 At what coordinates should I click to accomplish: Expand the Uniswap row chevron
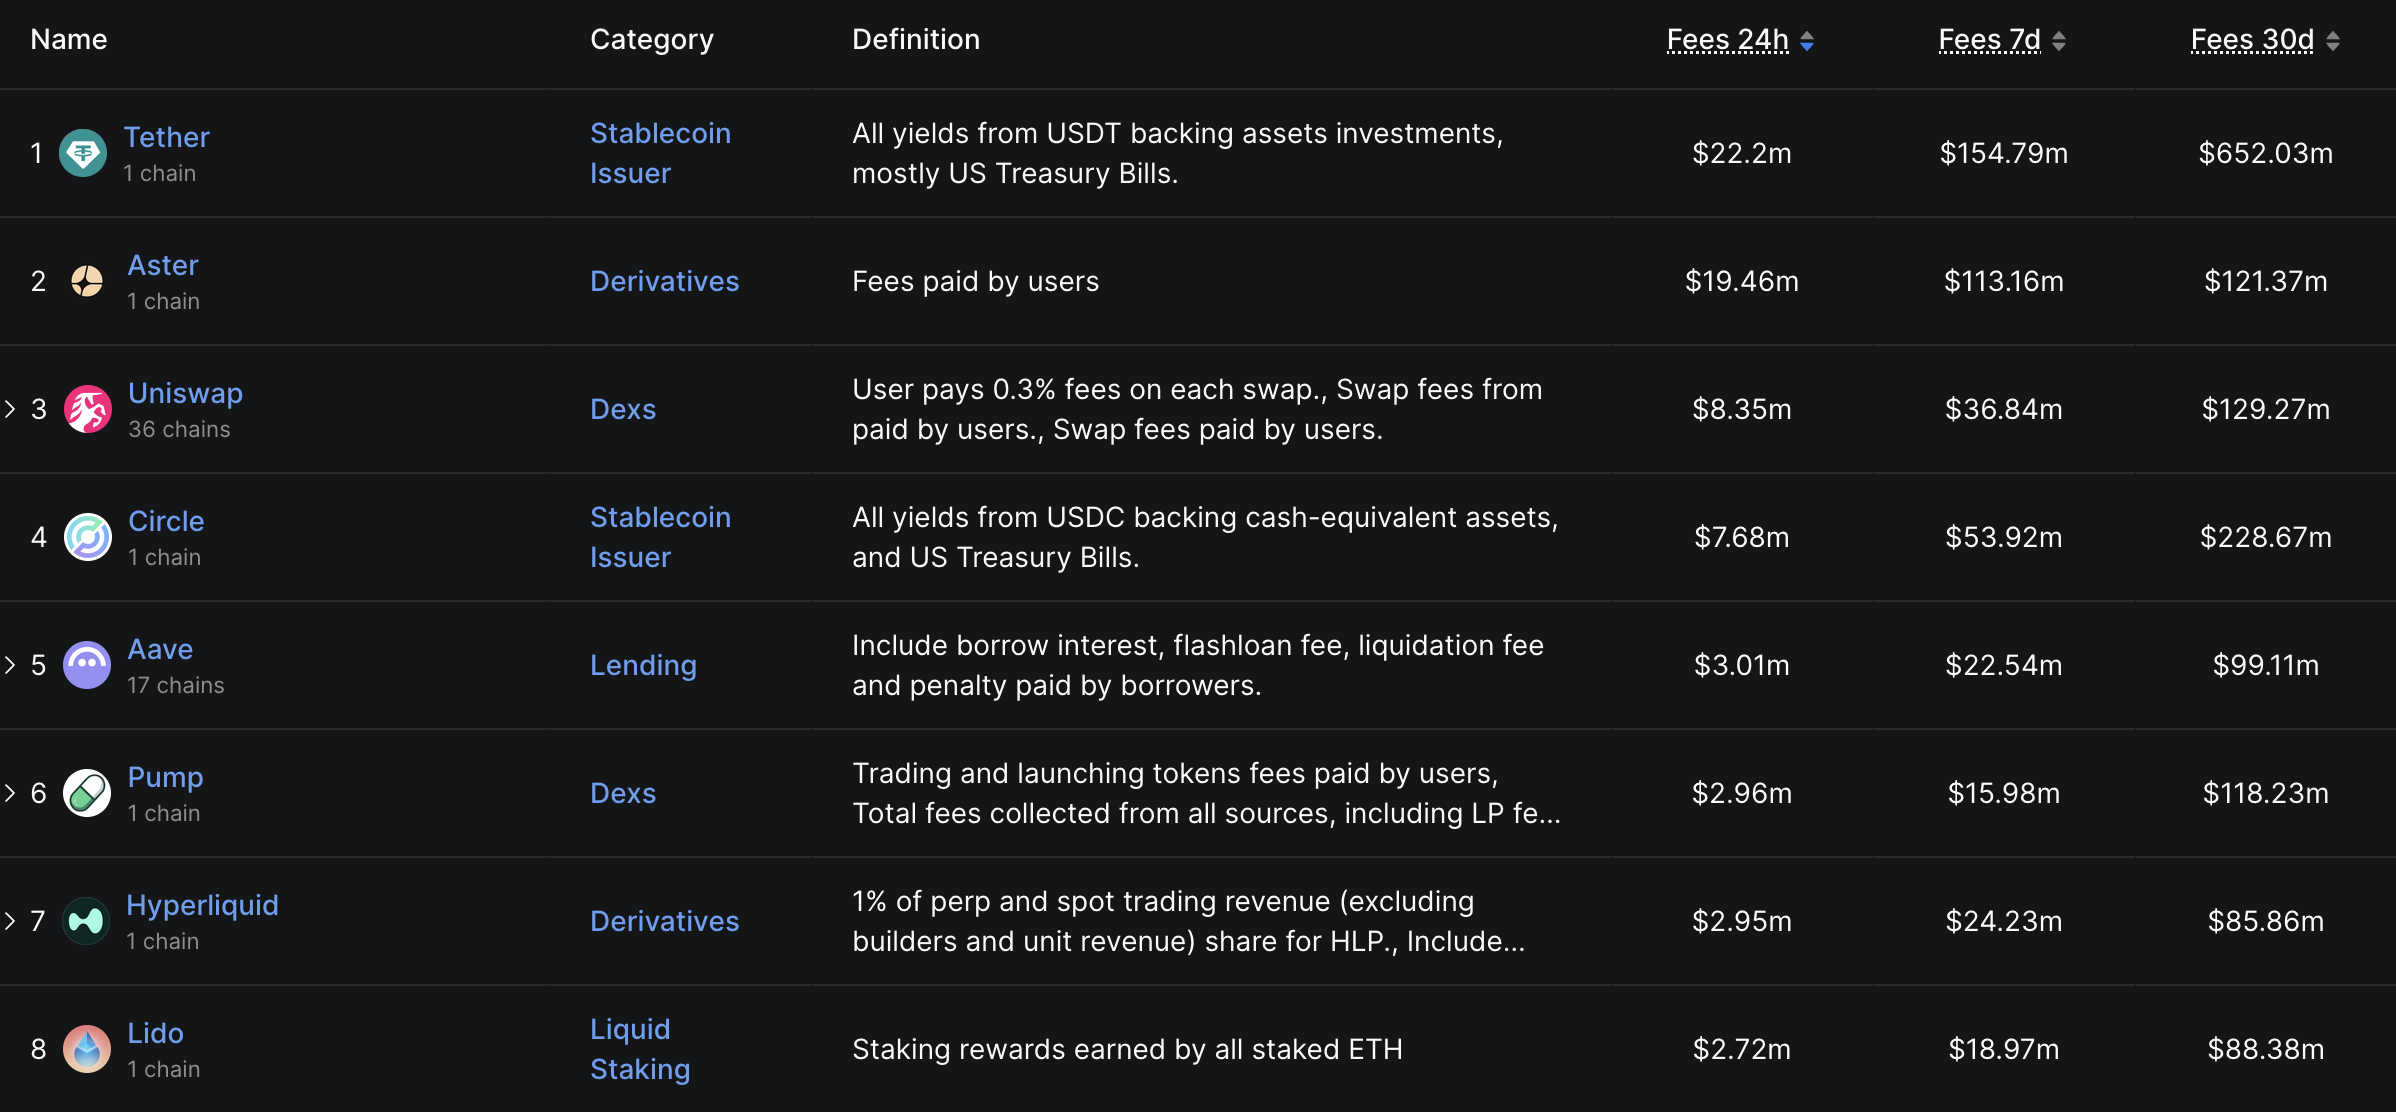10,409
